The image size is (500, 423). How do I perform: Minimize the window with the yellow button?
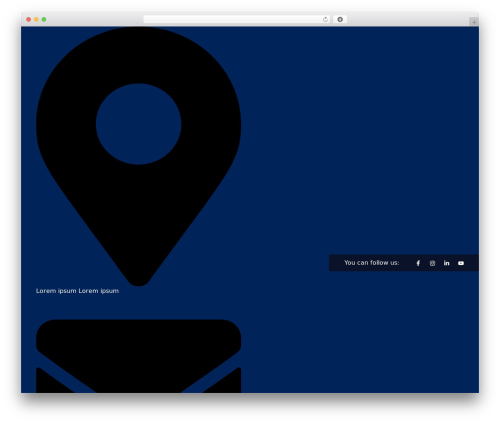pos(36,19)
